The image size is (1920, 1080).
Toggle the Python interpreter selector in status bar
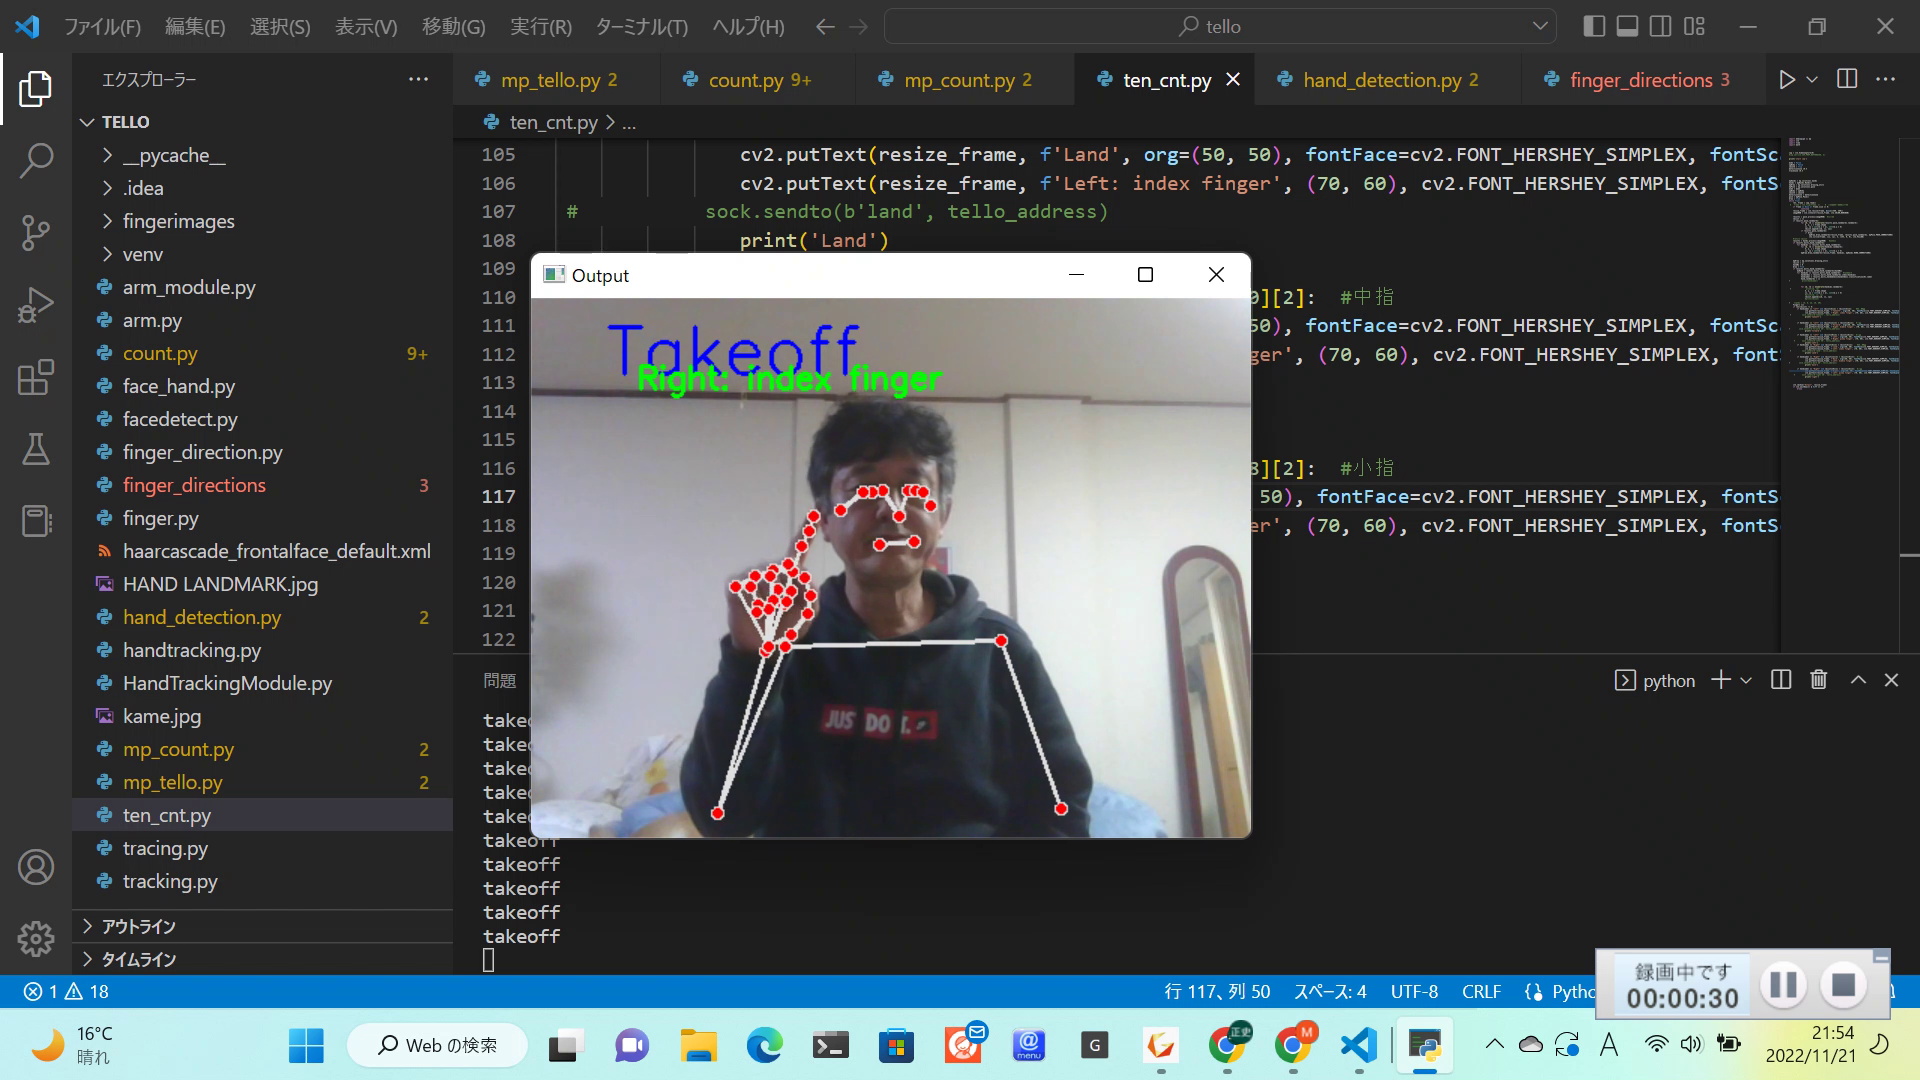(1573, 990)
